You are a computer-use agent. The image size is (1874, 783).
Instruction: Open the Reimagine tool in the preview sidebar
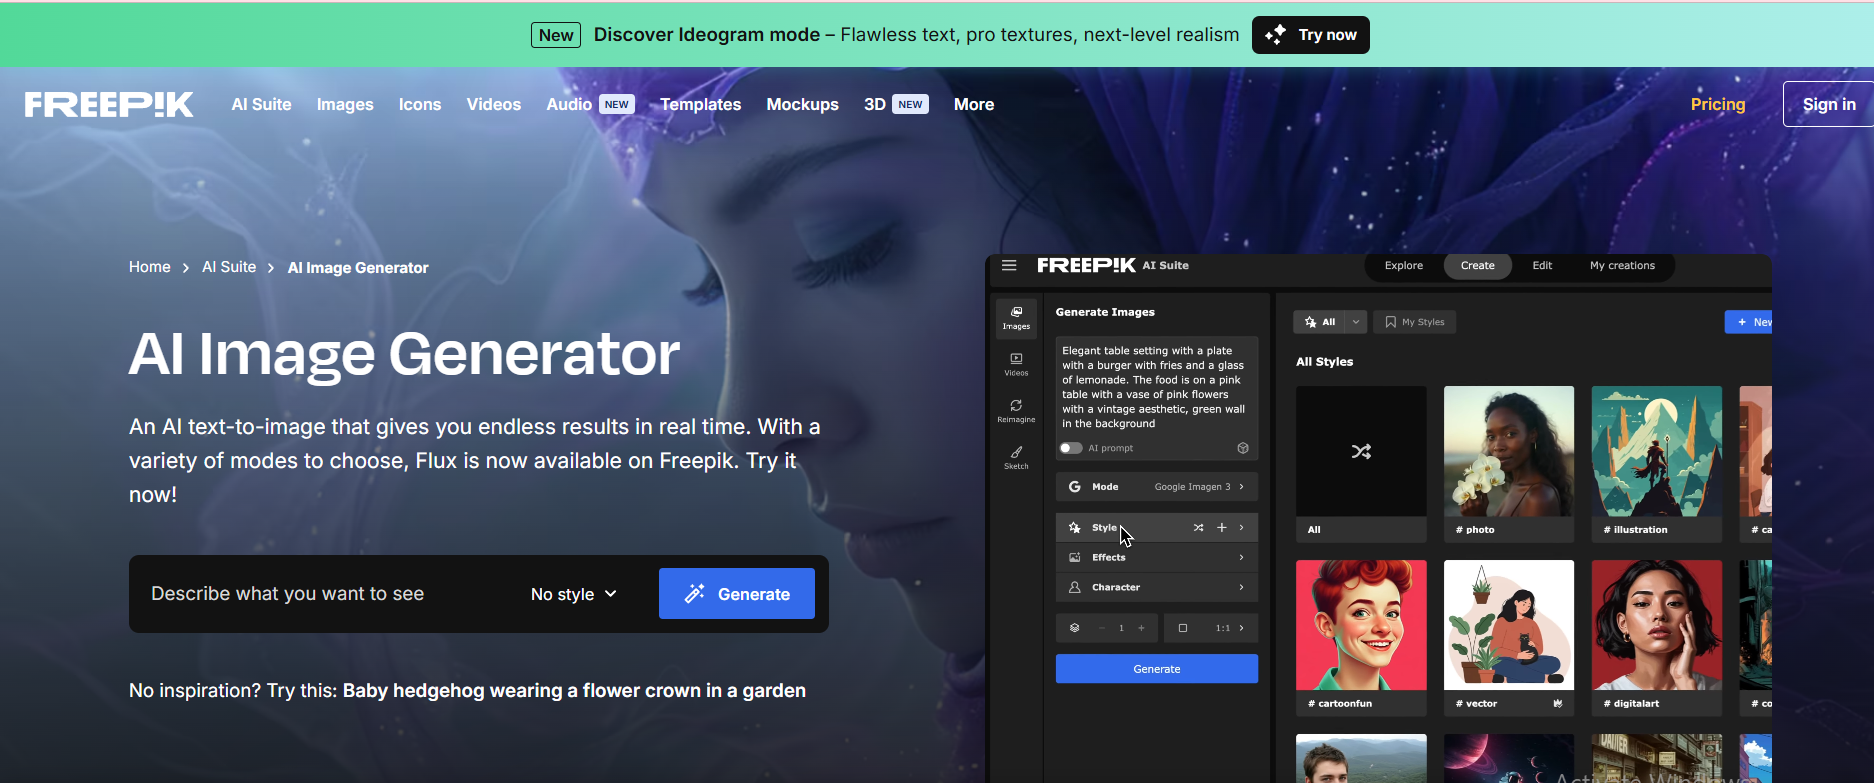point(1016,411)
